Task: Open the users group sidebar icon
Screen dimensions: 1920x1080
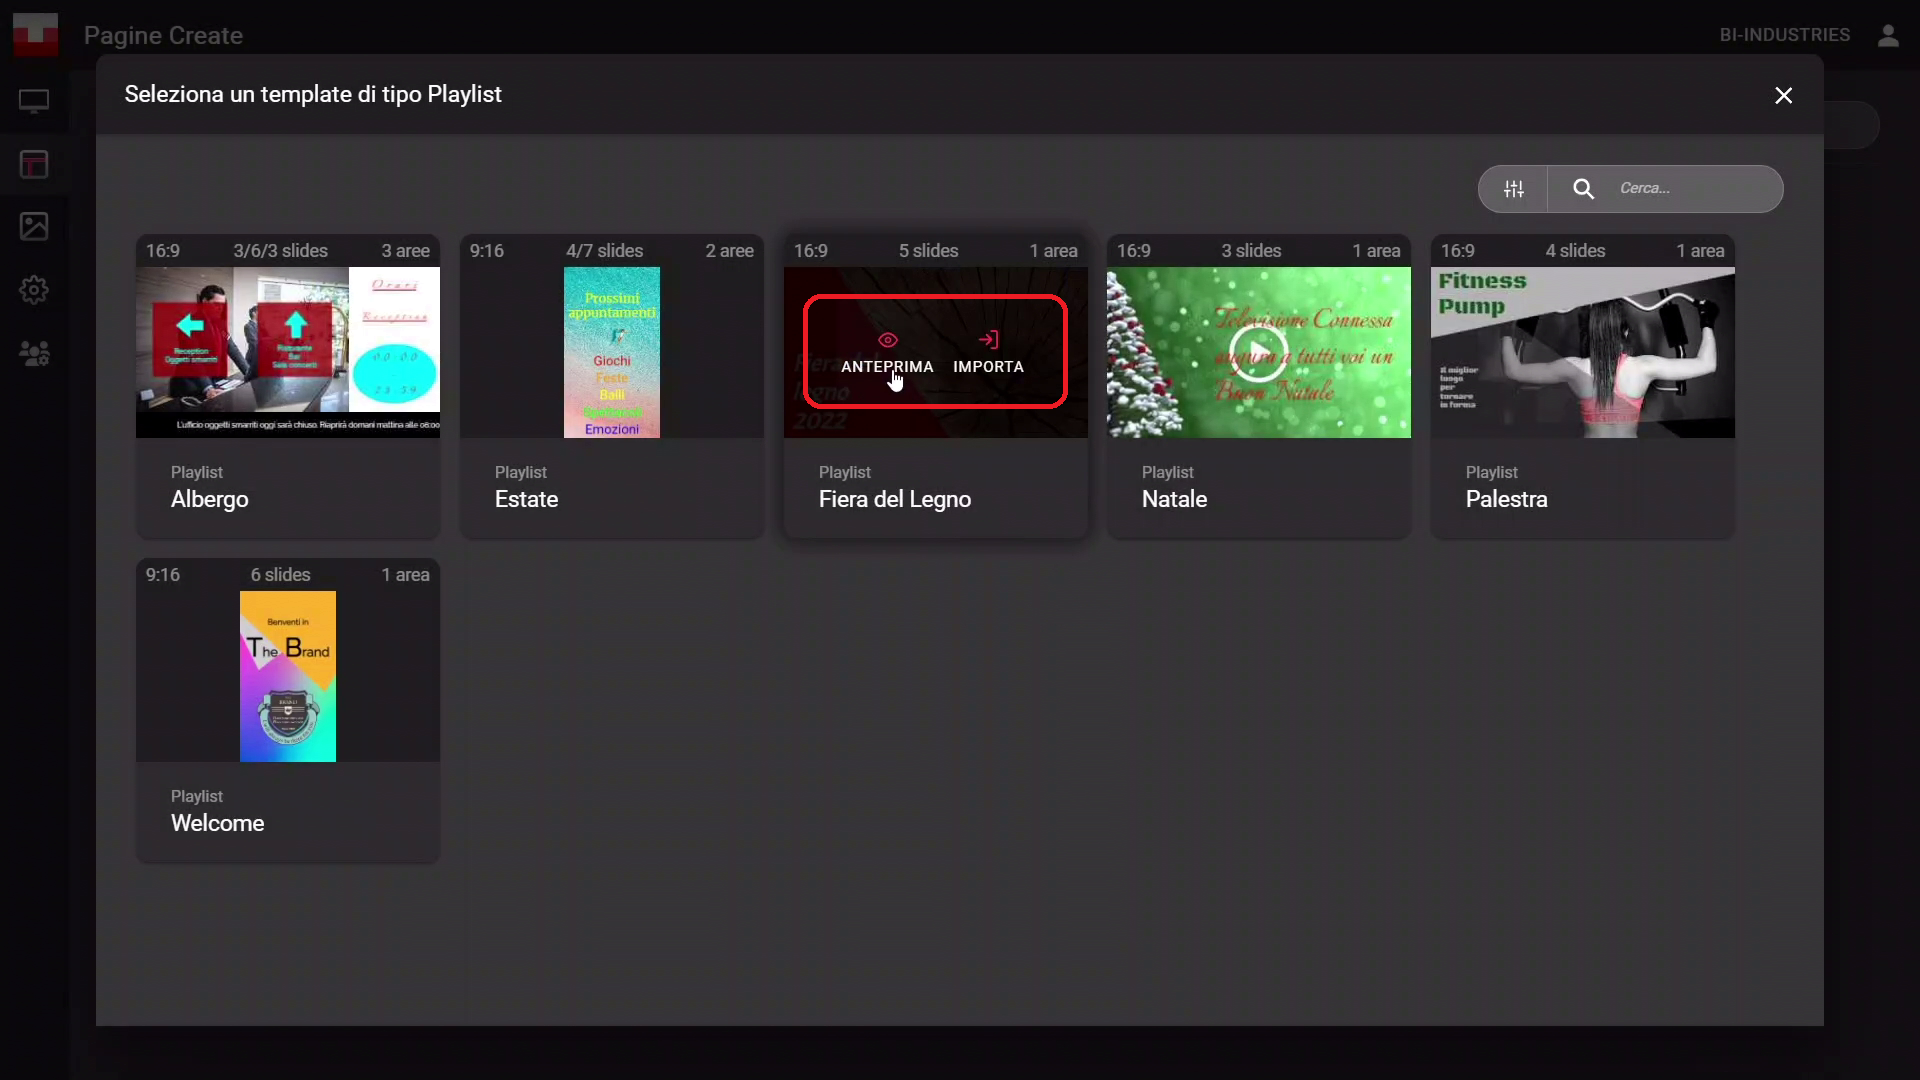Action: point(34,353)
